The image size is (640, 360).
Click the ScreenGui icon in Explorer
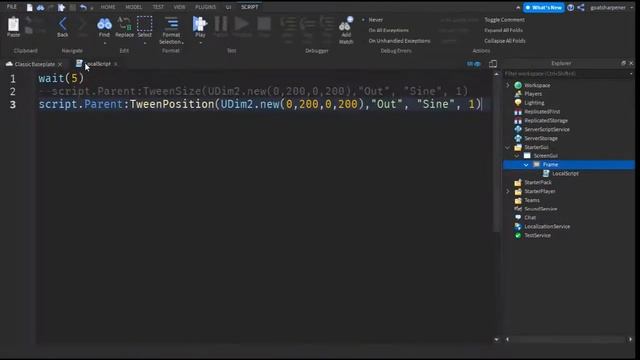(x=527, y=156)
